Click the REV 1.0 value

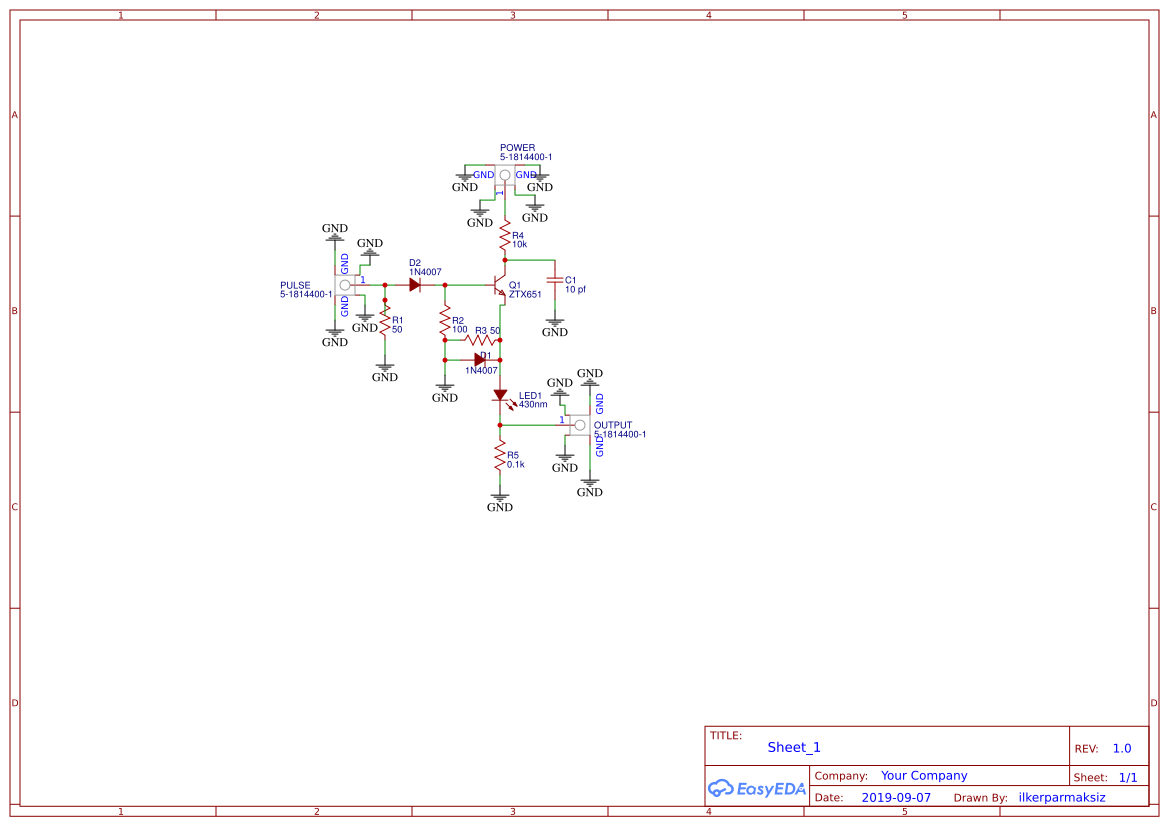[x=1119, y=747]
